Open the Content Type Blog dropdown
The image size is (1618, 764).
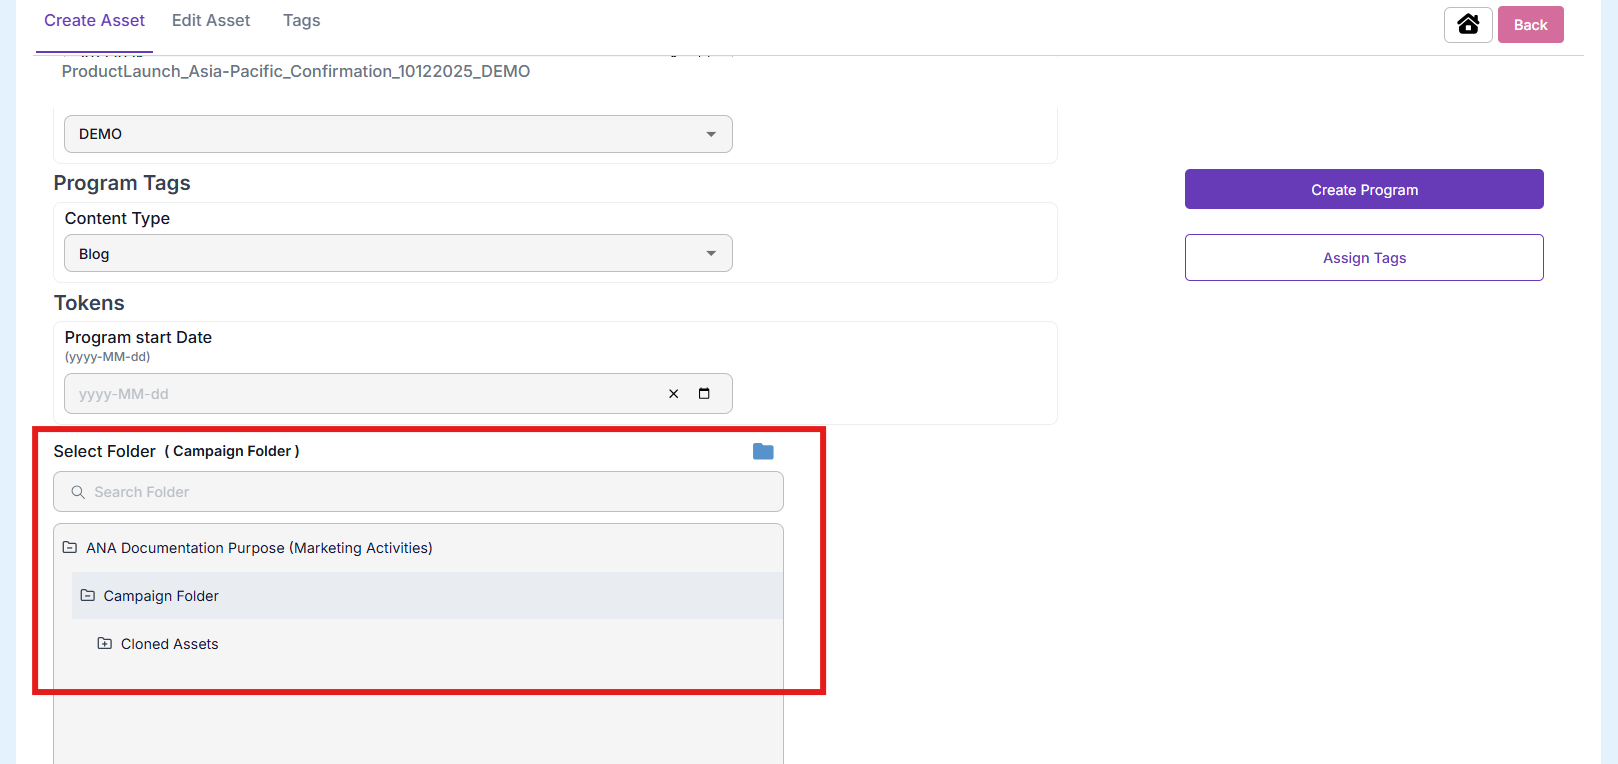point(398,254)
